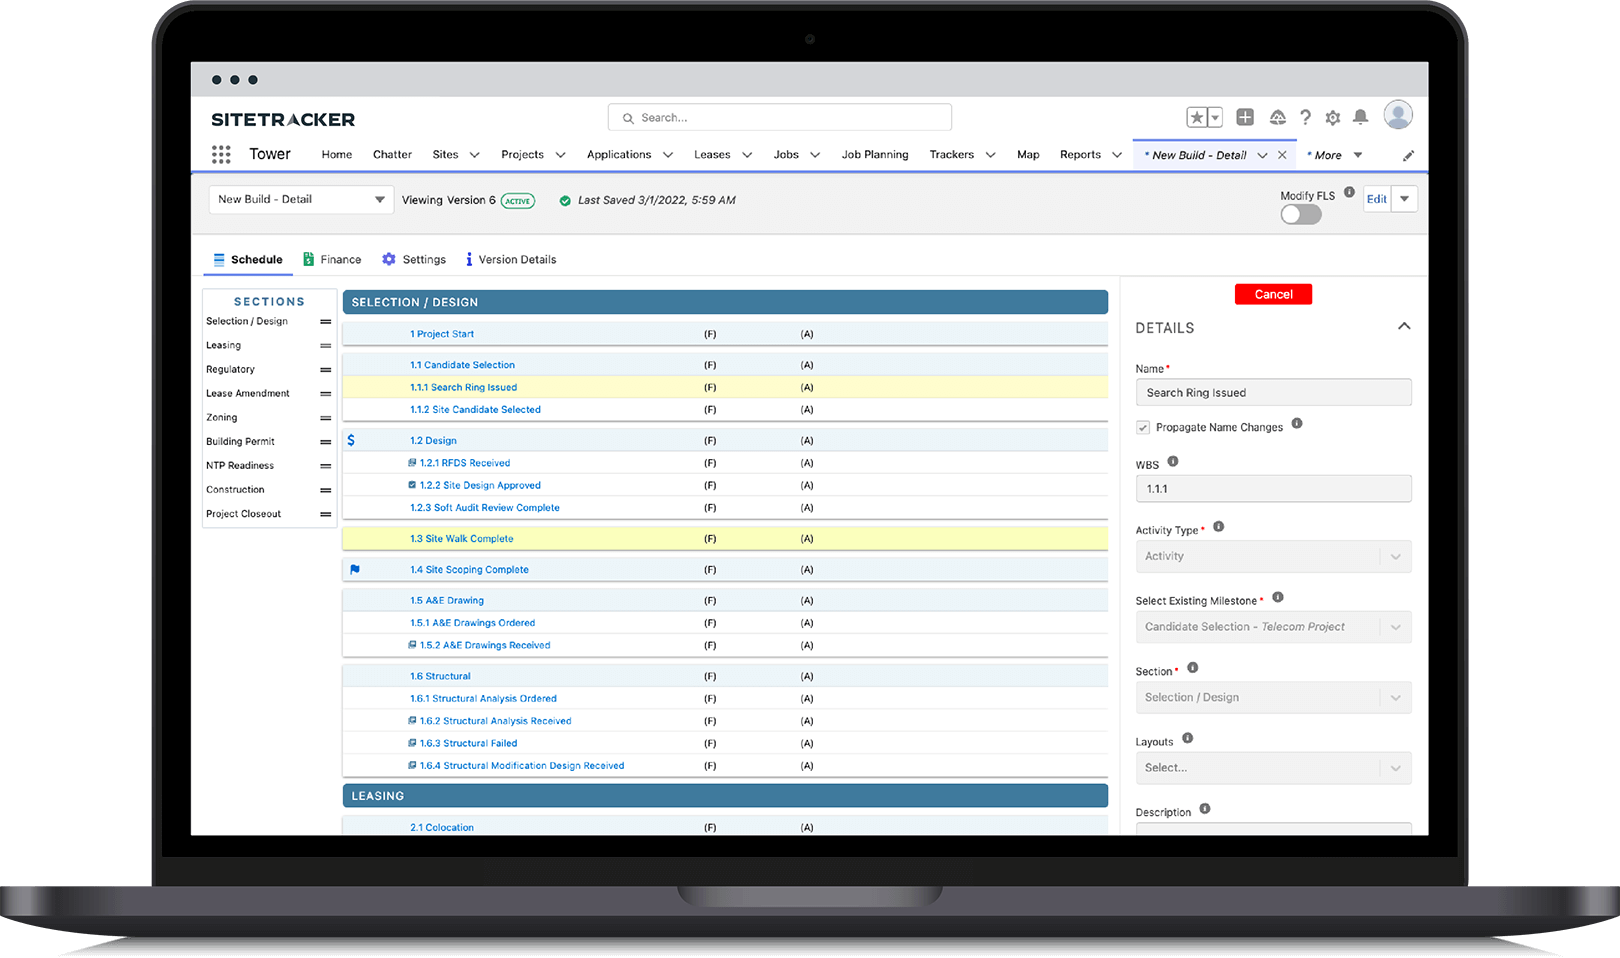Open Salesforce Help via the question mark icon
Screen dimensions: 1620x958
click(x=1305, y=117)
